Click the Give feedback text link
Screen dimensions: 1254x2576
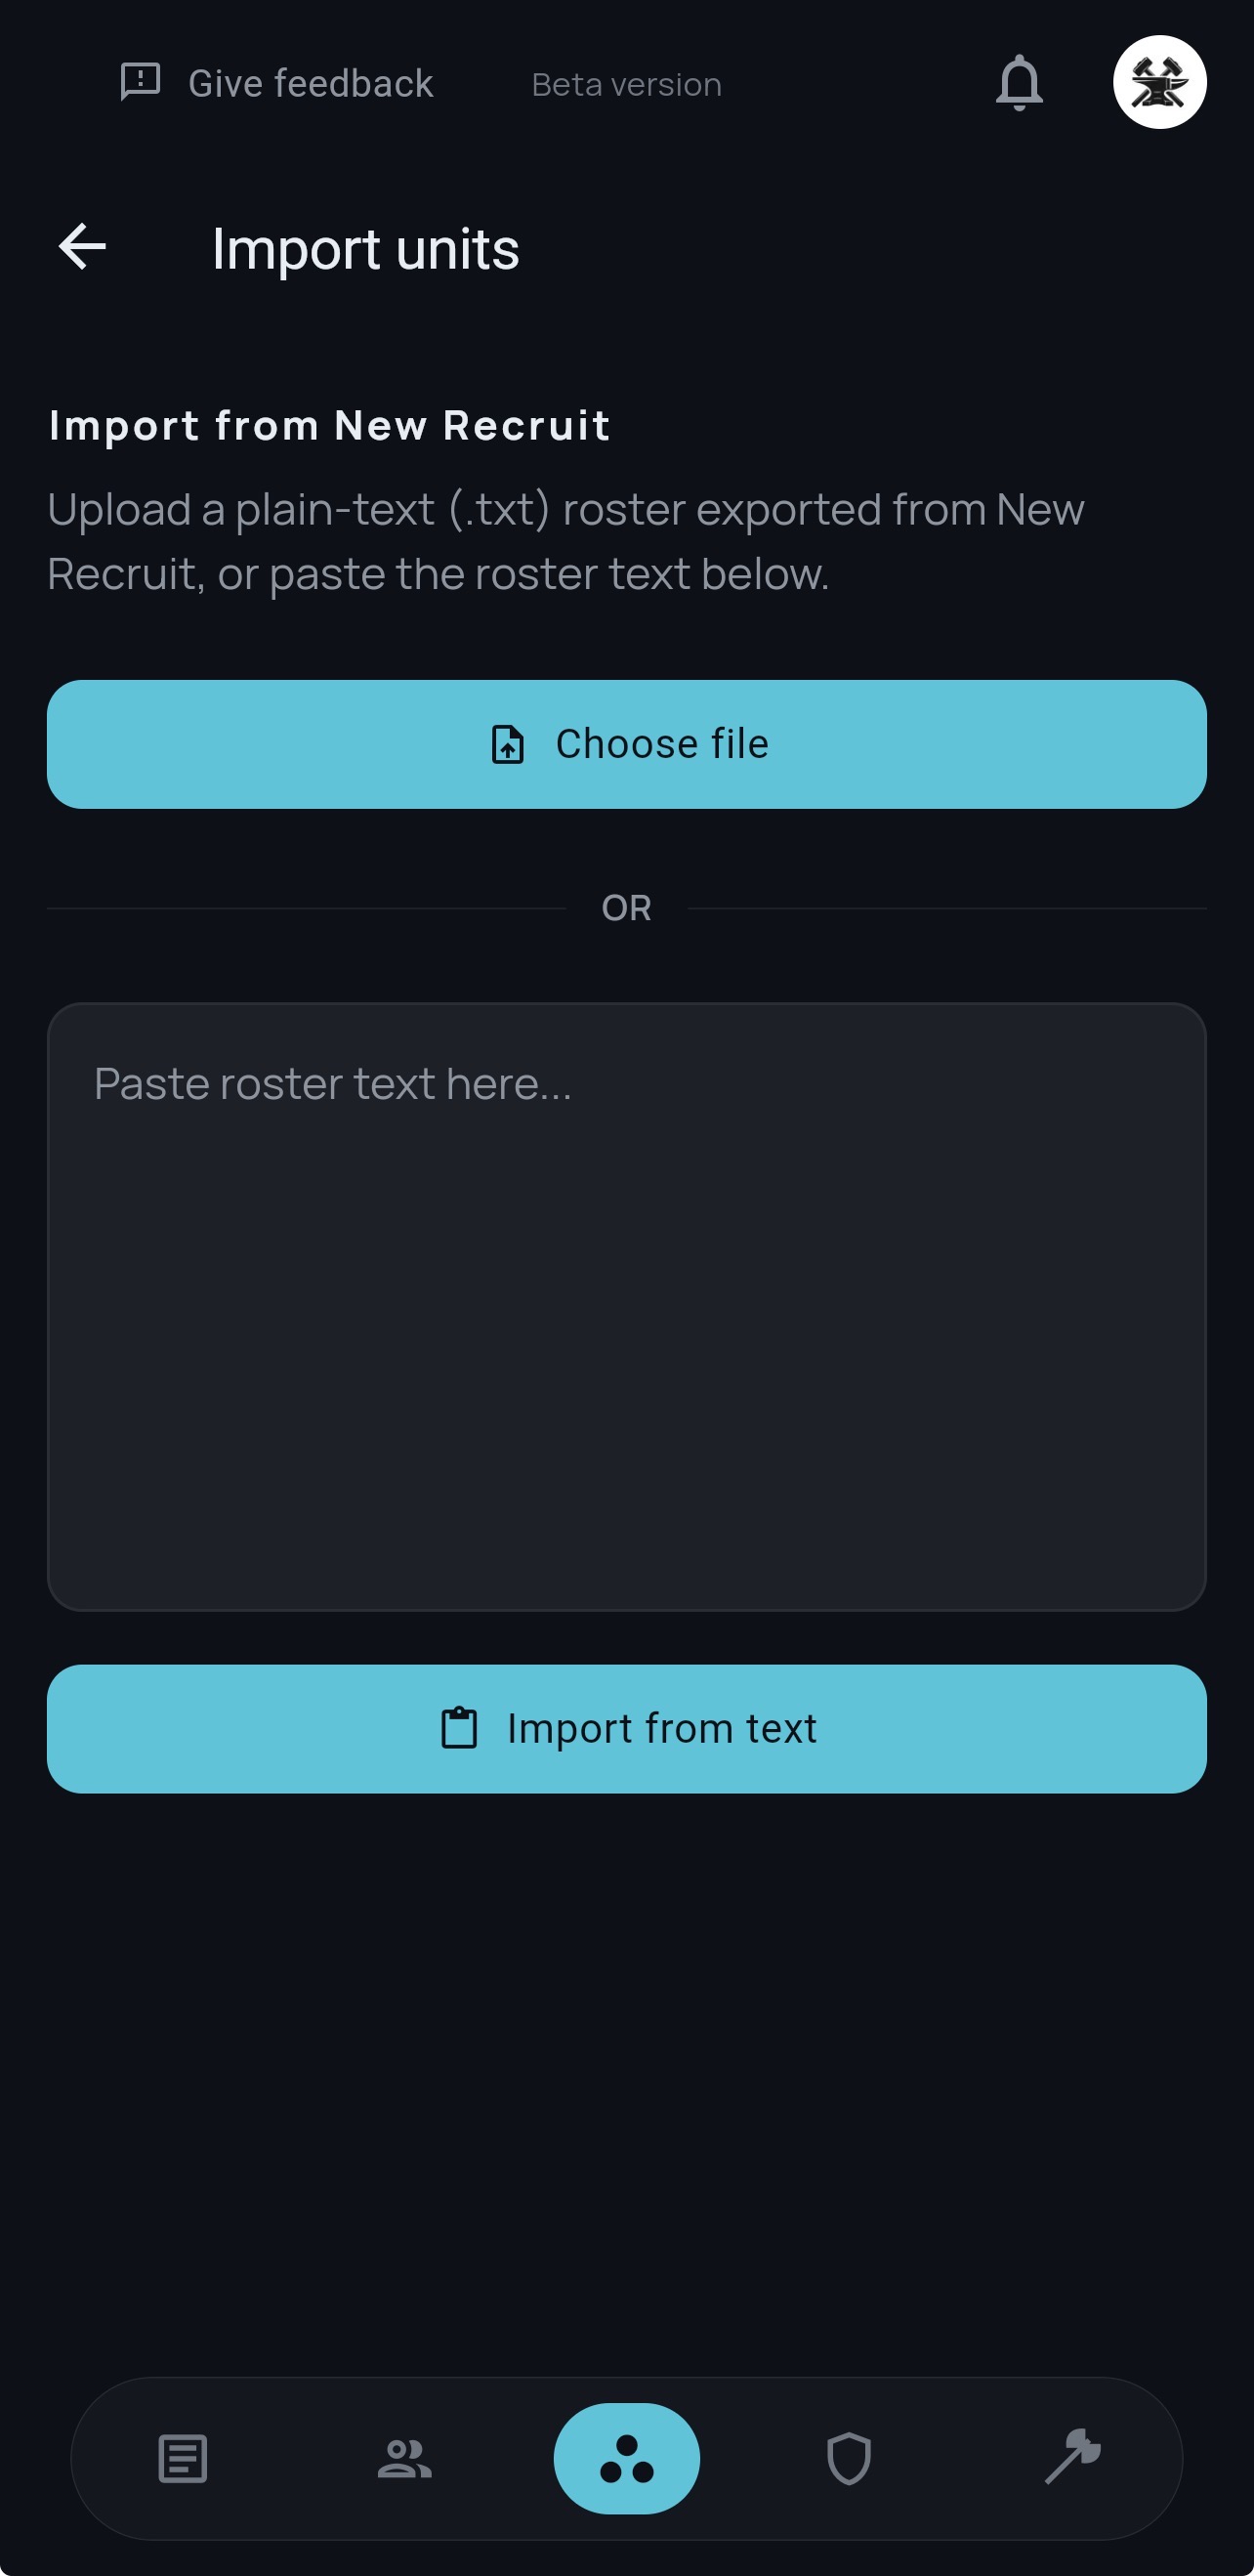click(x=310, y=84)
